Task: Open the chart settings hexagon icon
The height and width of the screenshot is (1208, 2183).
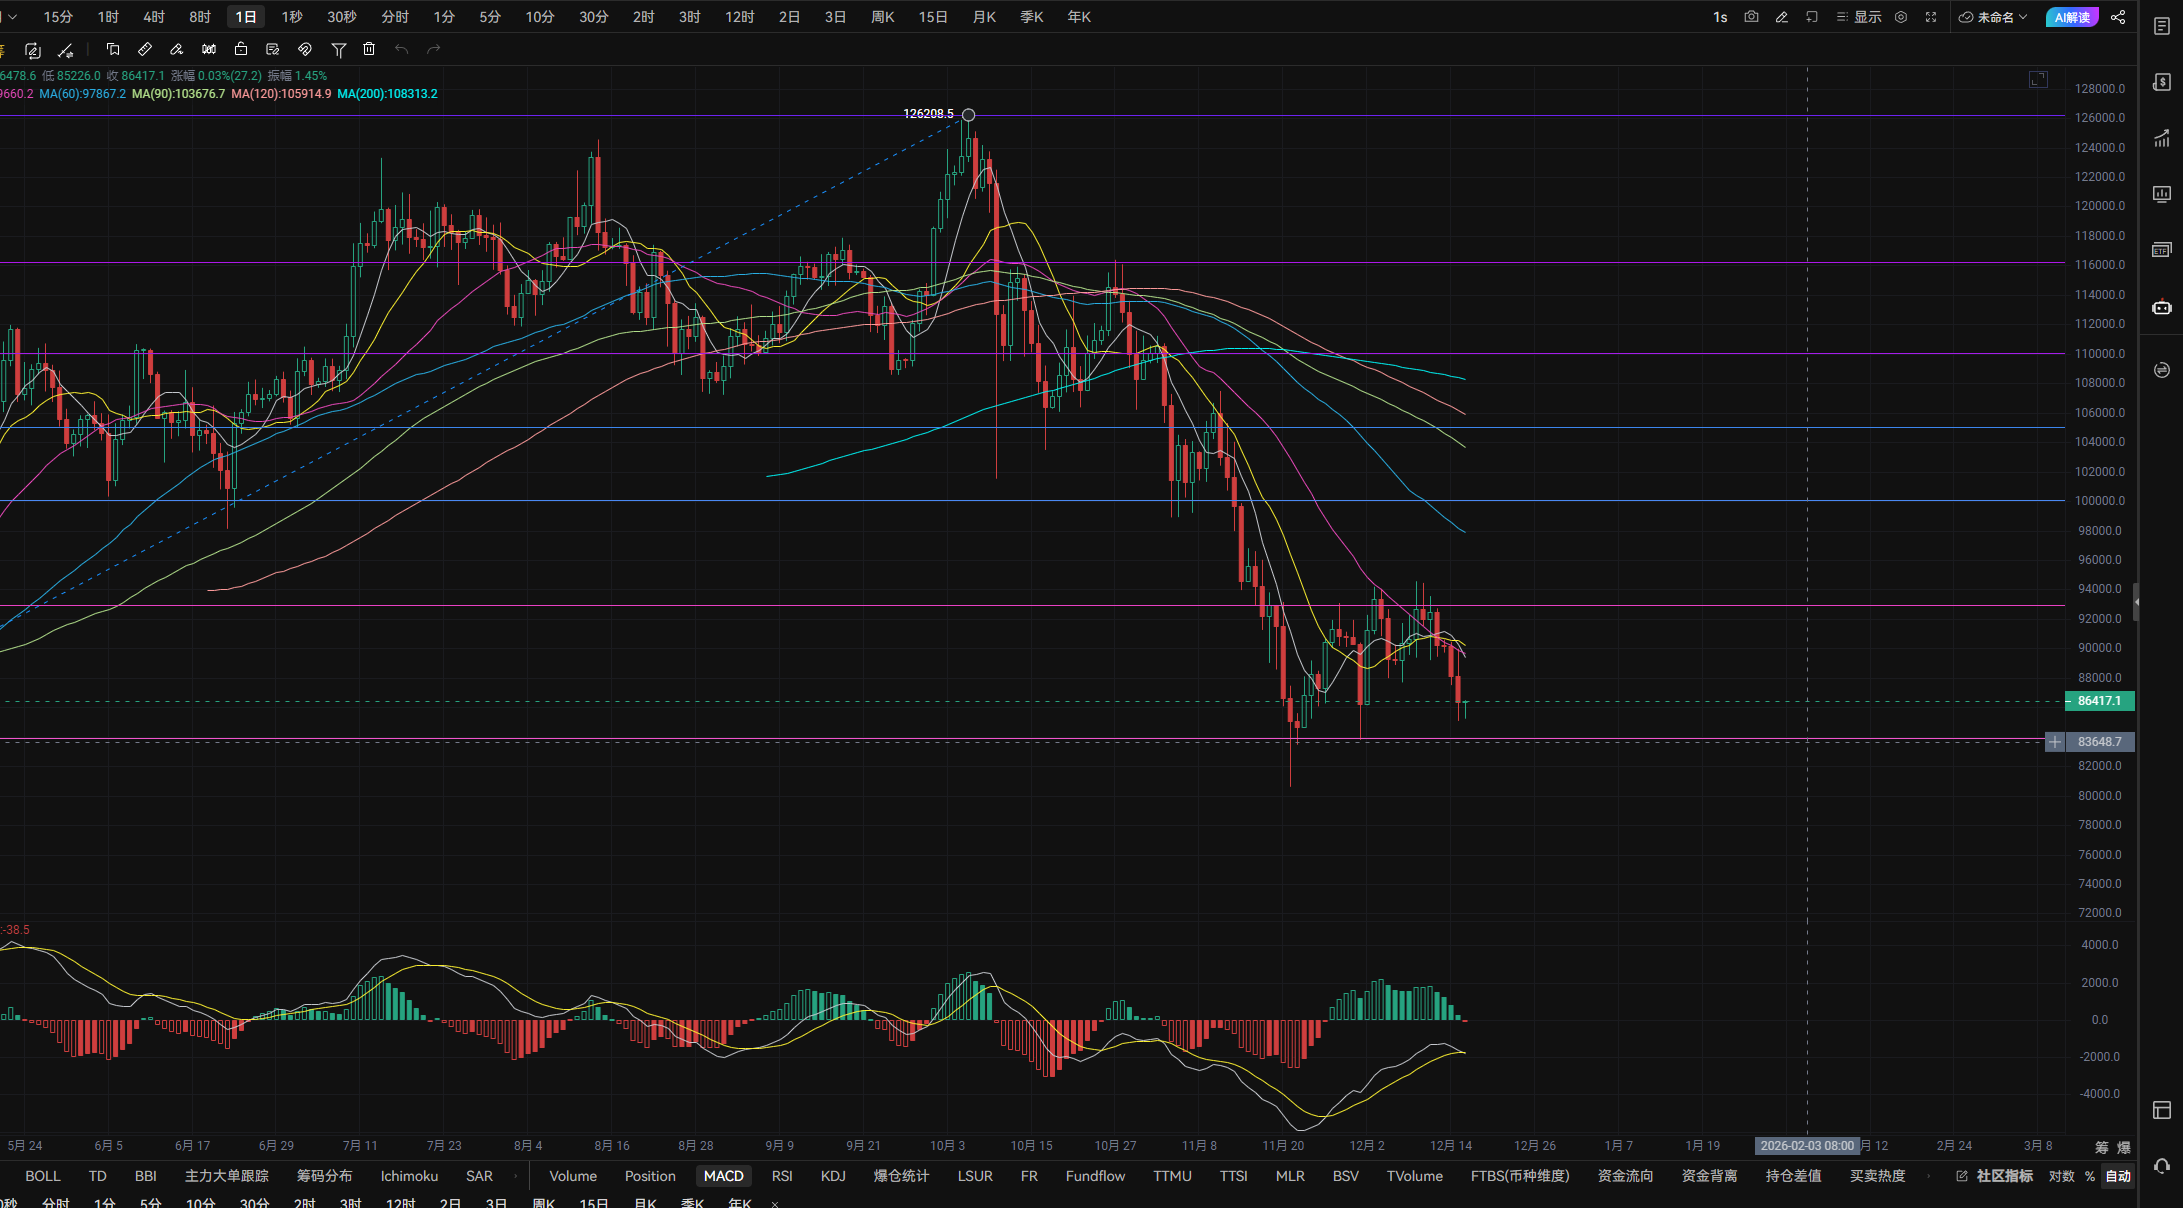Action: pos(1901,17)
